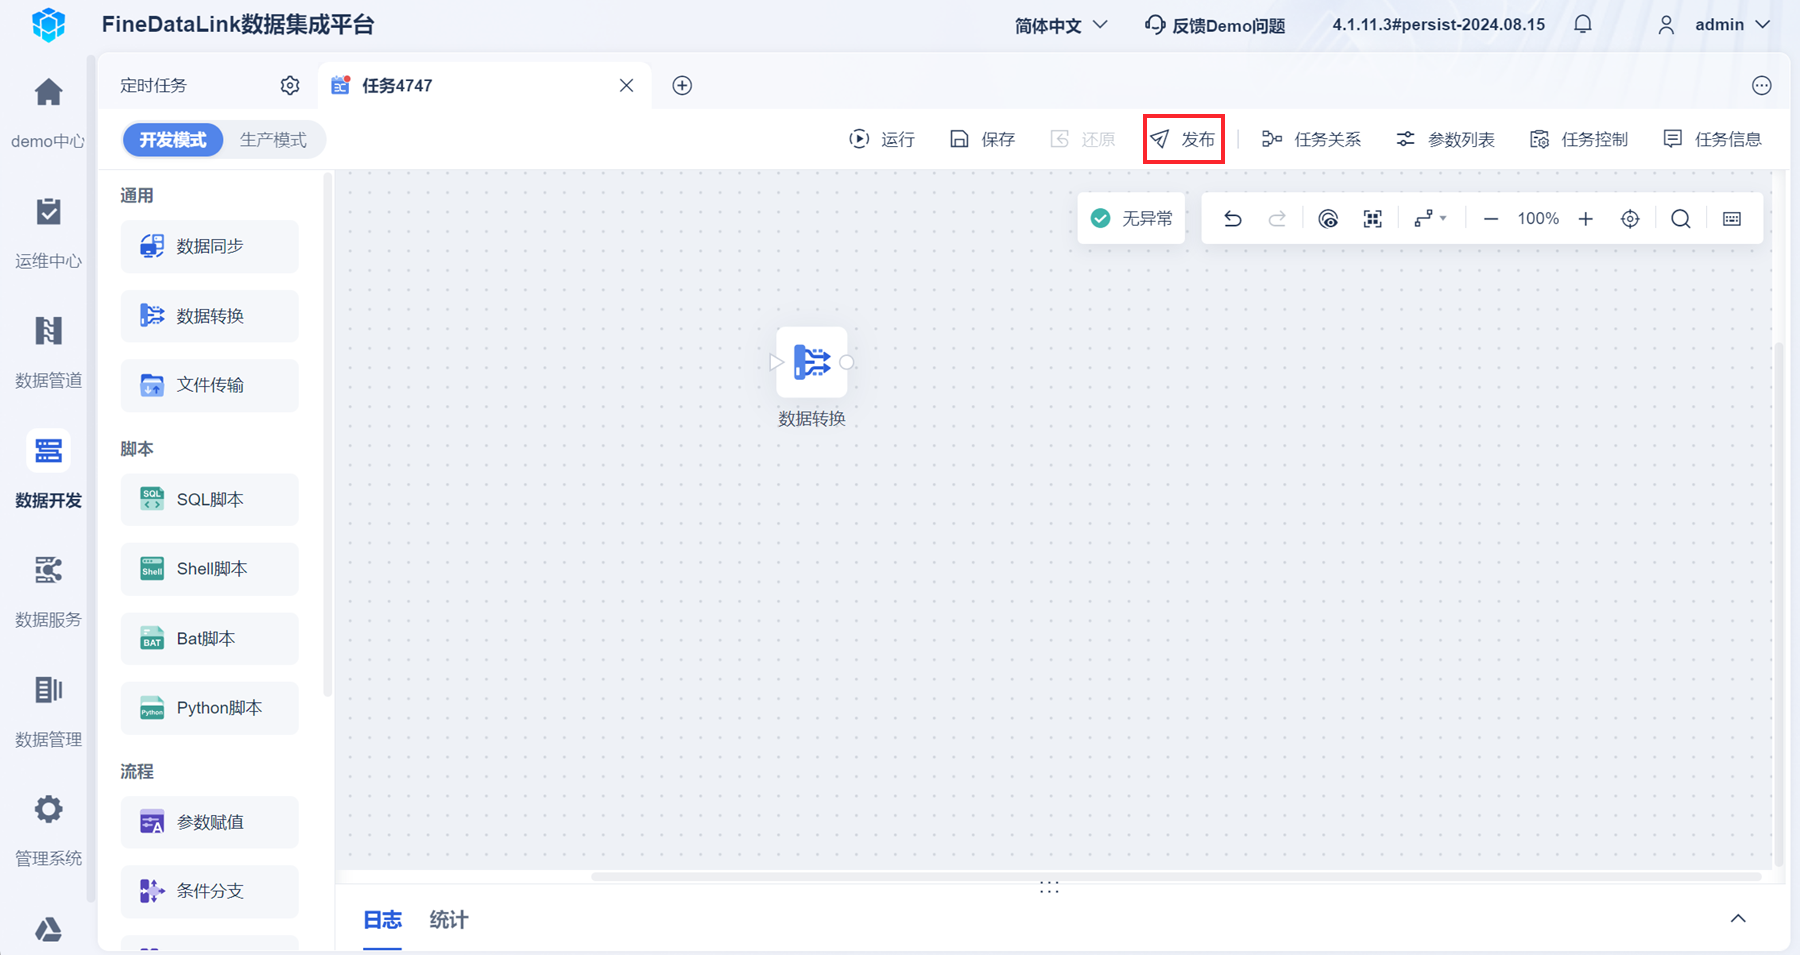The height and width of the screenshot is (955, 1800).
Task: Save the task with 保存
Action: pos(982,139)
